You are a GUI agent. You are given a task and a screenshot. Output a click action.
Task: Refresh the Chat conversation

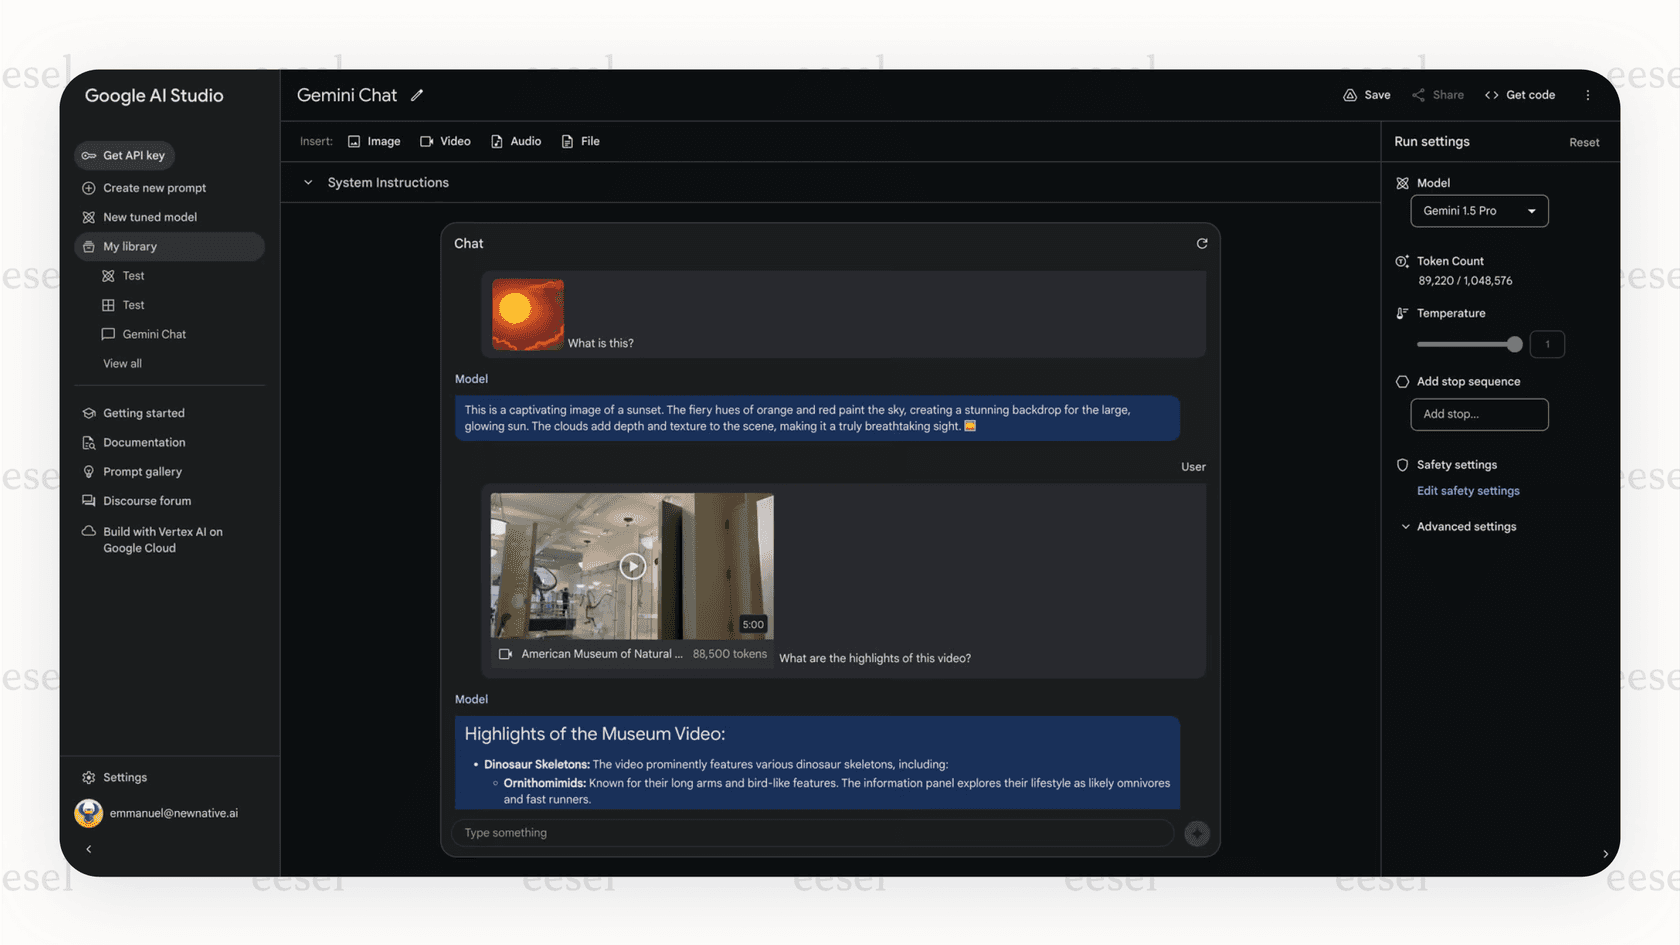pyautogui.click(x=1202, y=243)
